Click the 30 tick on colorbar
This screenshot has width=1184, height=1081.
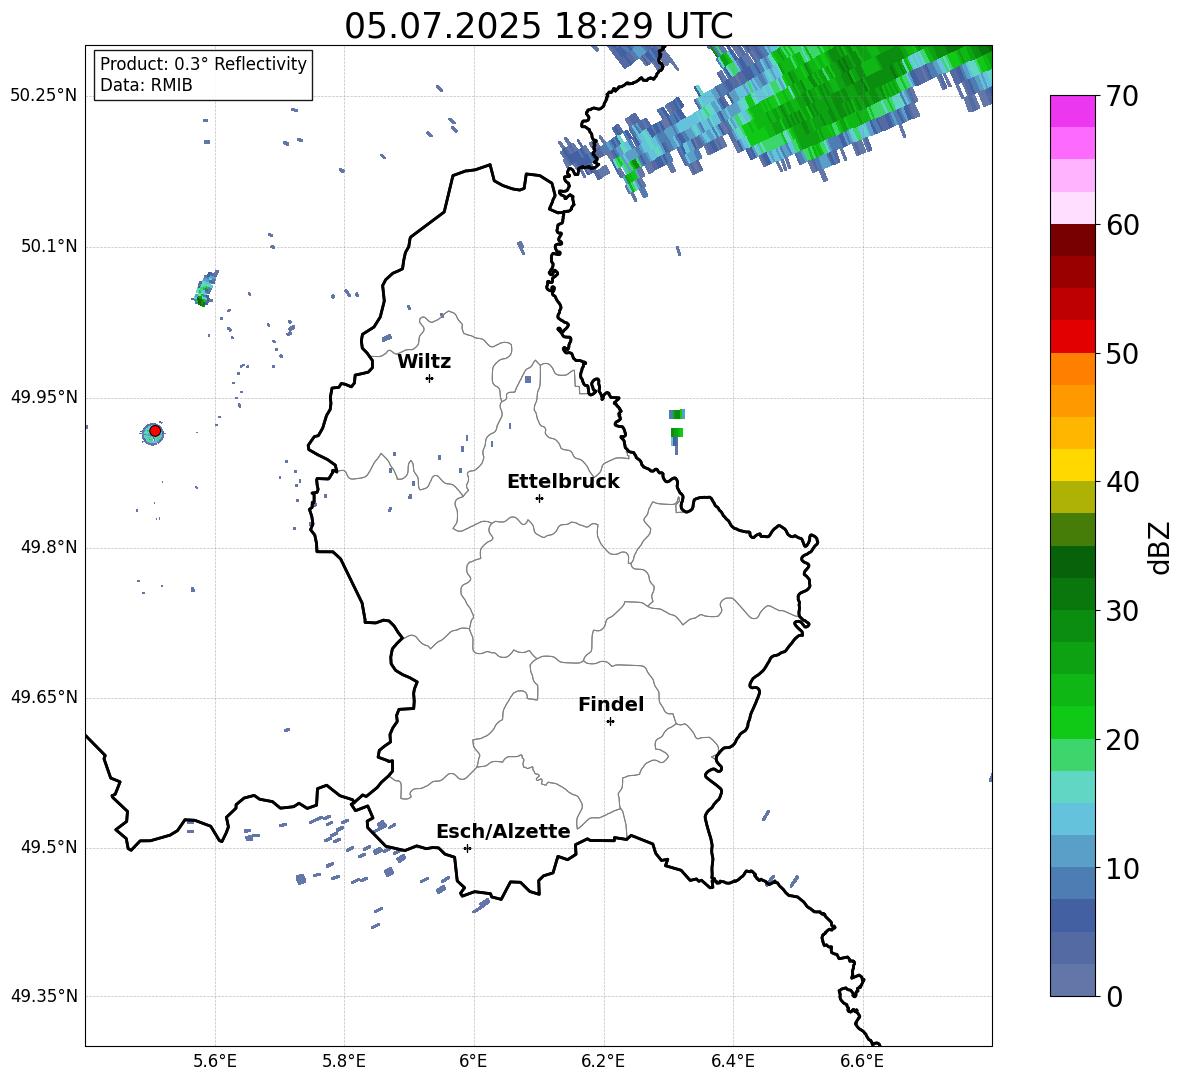[1122, 611]
